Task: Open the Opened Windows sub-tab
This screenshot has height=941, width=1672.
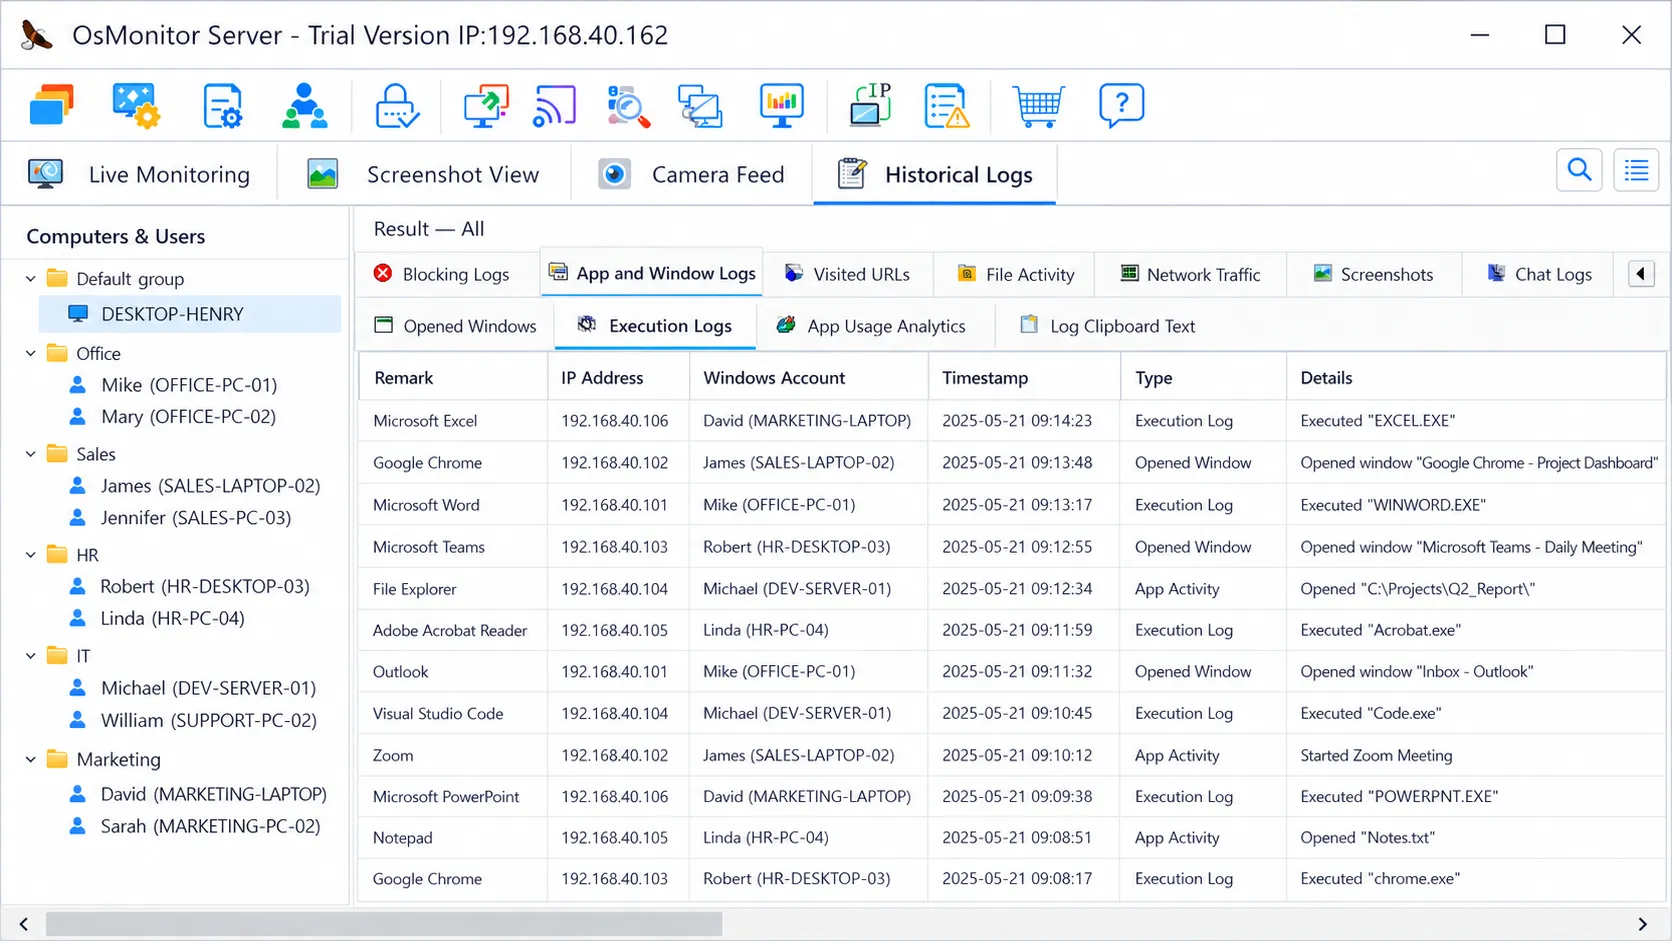Action: tap(455, 326)
